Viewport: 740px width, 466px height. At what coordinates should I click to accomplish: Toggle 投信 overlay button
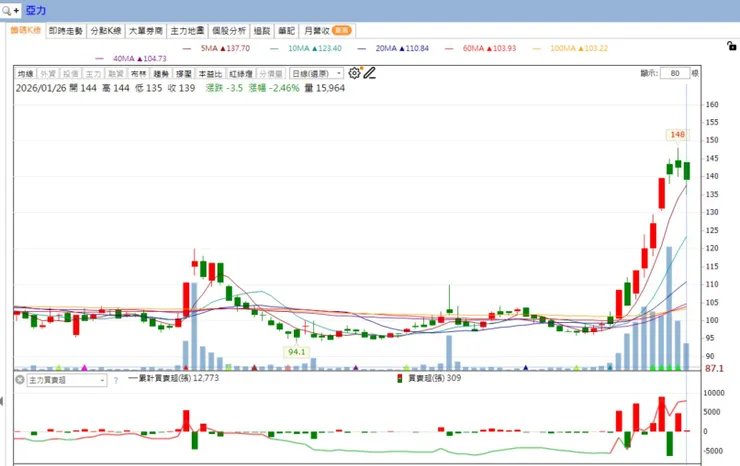pos(71,74)
